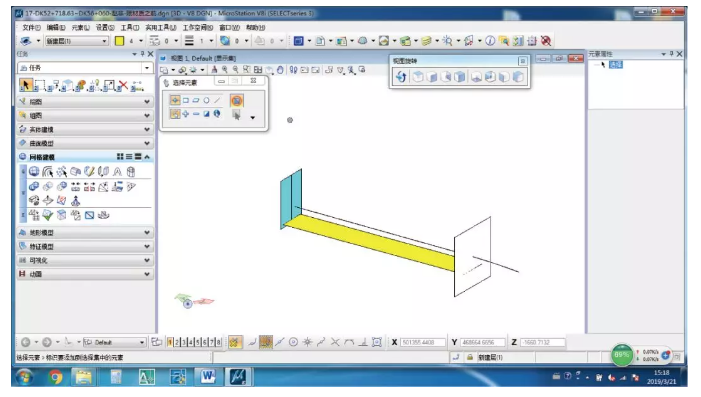Click the info circle icon in the top toolbar
701x397 pixels.
[490, 41]
